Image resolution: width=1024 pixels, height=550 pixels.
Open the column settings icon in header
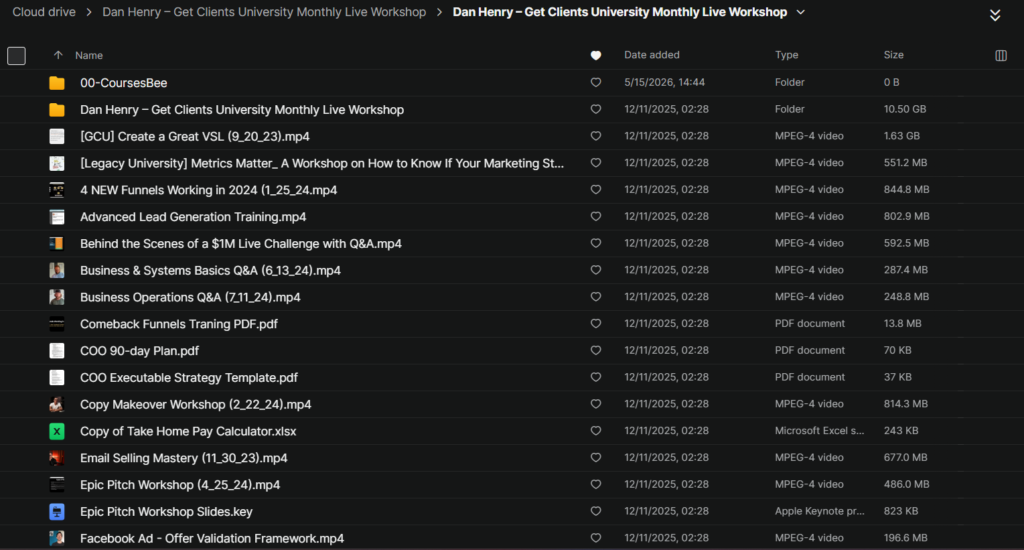click(x=1000, y=56)
